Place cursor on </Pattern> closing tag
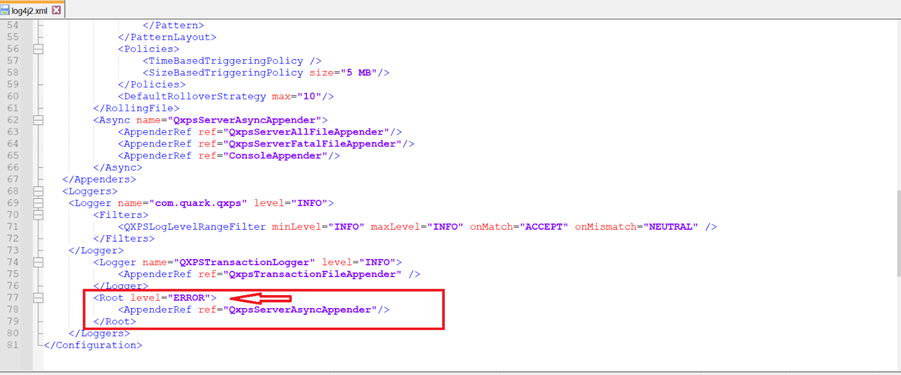Screen dimensions: 901x375 coord(173,25)
